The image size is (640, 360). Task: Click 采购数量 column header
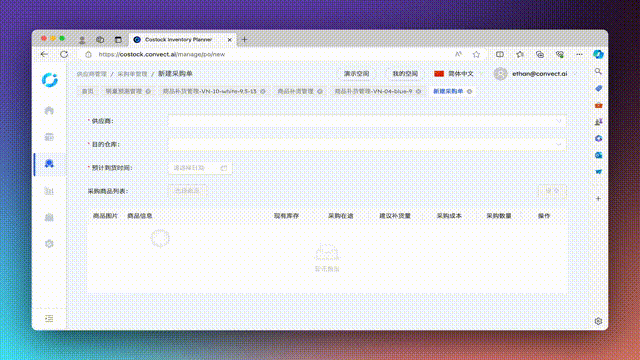click(499, 216)
